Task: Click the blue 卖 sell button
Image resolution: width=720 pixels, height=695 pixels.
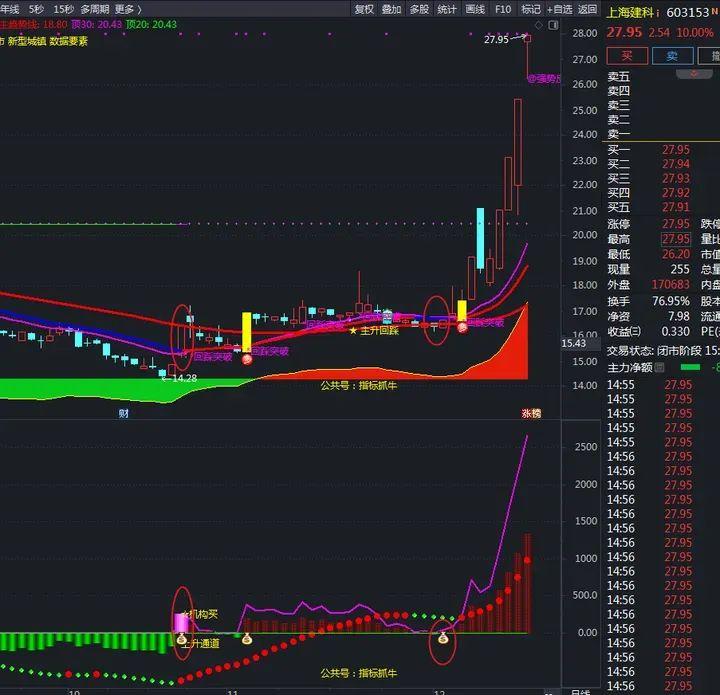Action: tap(672, 56)
